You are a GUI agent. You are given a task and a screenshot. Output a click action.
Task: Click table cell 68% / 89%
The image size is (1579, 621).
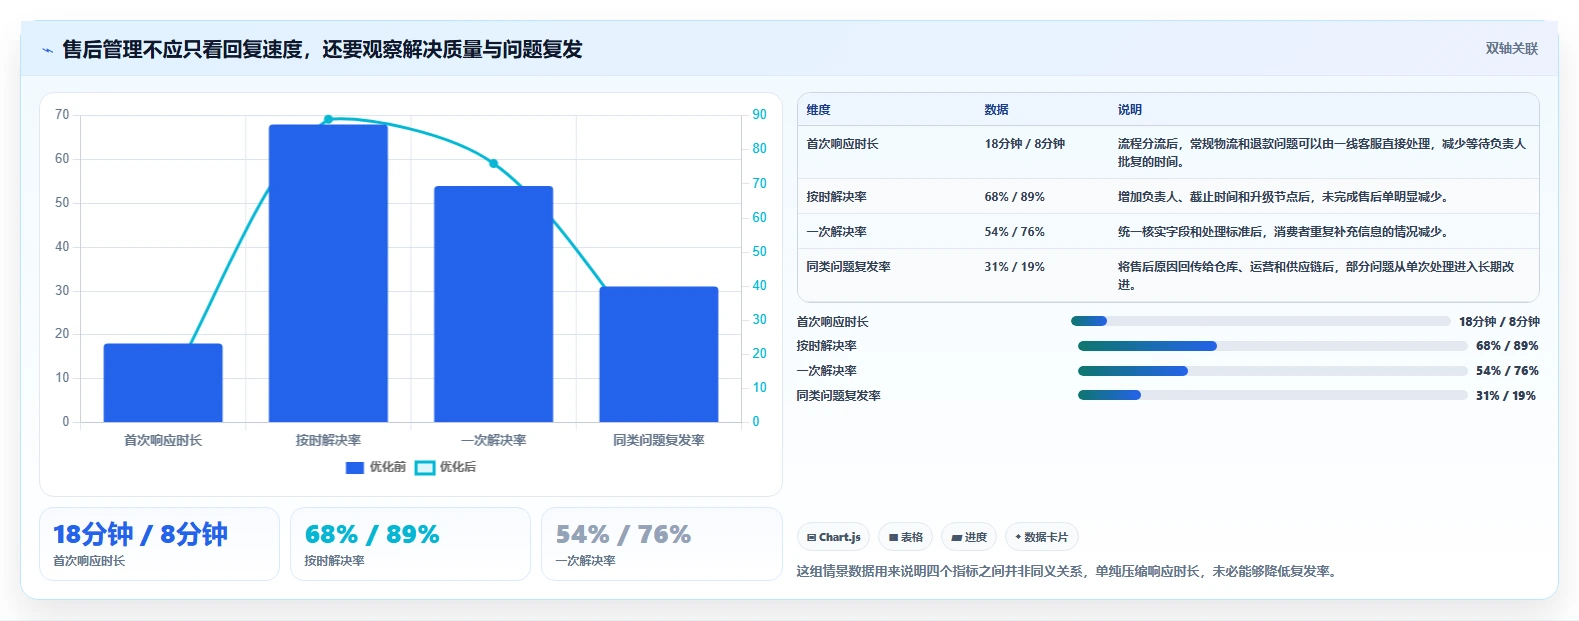click(1014, 197)
